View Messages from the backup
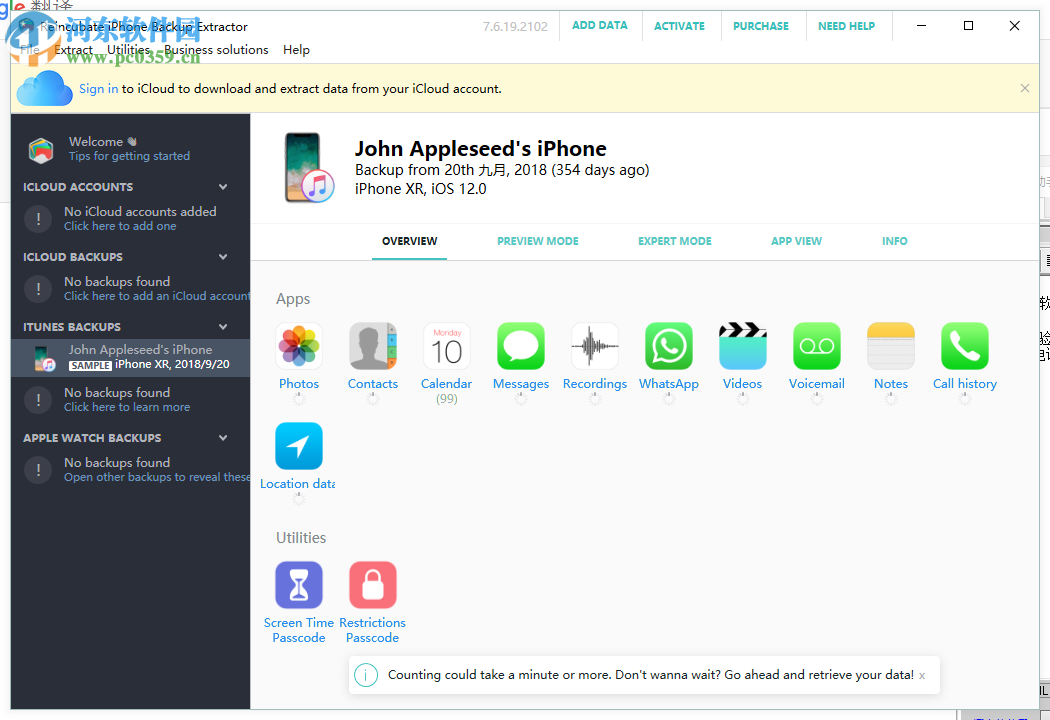 520,346
